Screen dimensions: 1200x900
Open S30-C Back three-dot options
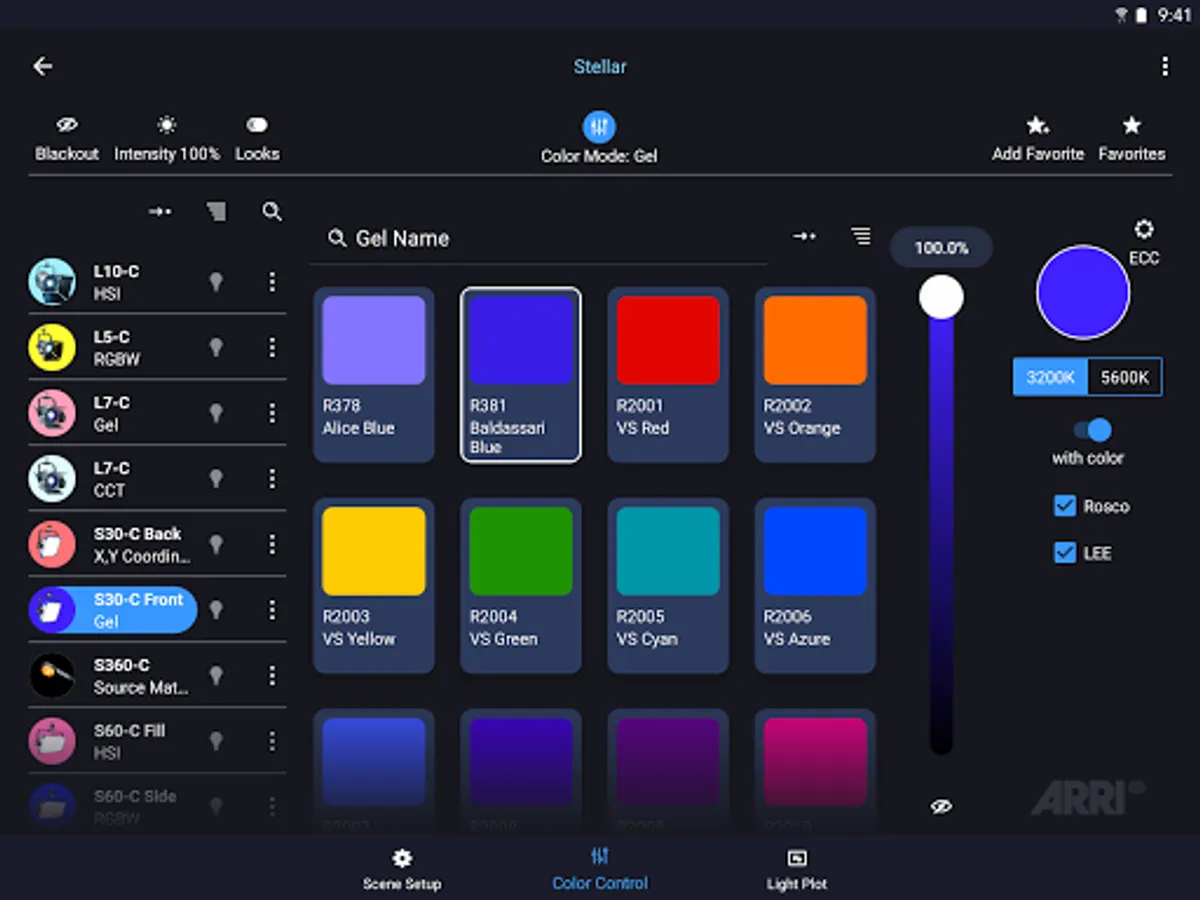[x=272, y=544]
